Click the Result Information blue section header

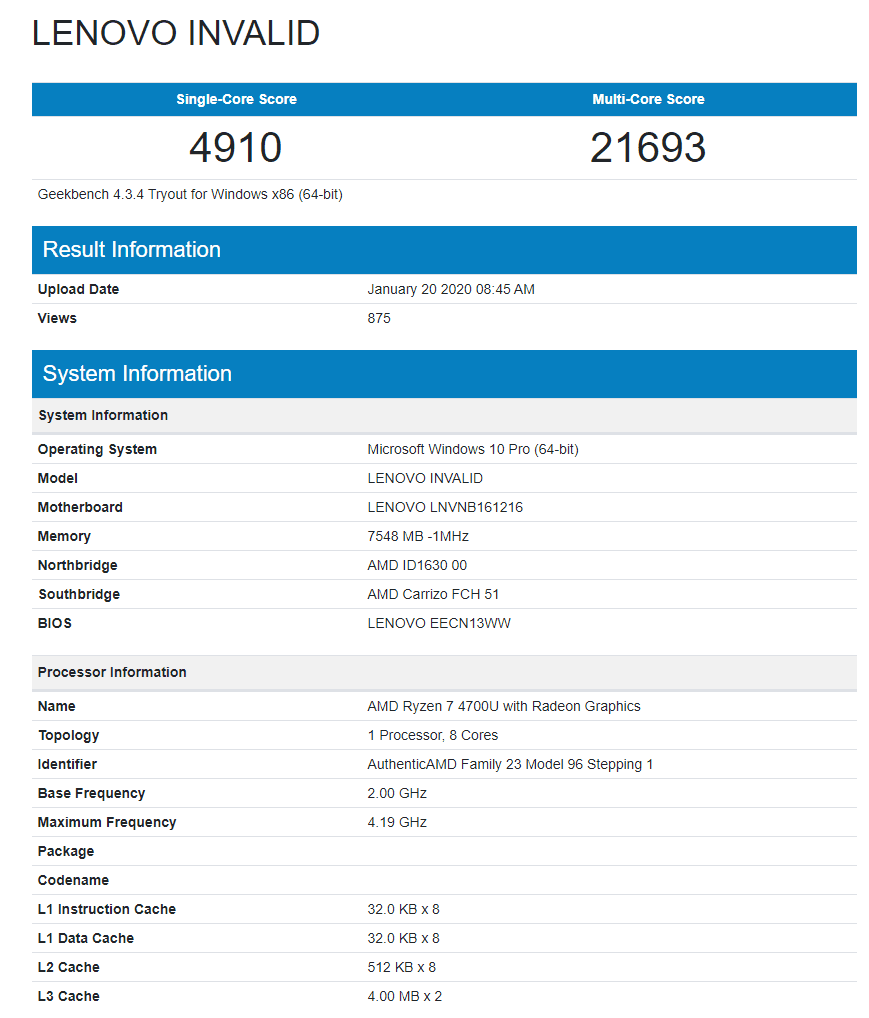pyautogui.click(x=132, y=250)
